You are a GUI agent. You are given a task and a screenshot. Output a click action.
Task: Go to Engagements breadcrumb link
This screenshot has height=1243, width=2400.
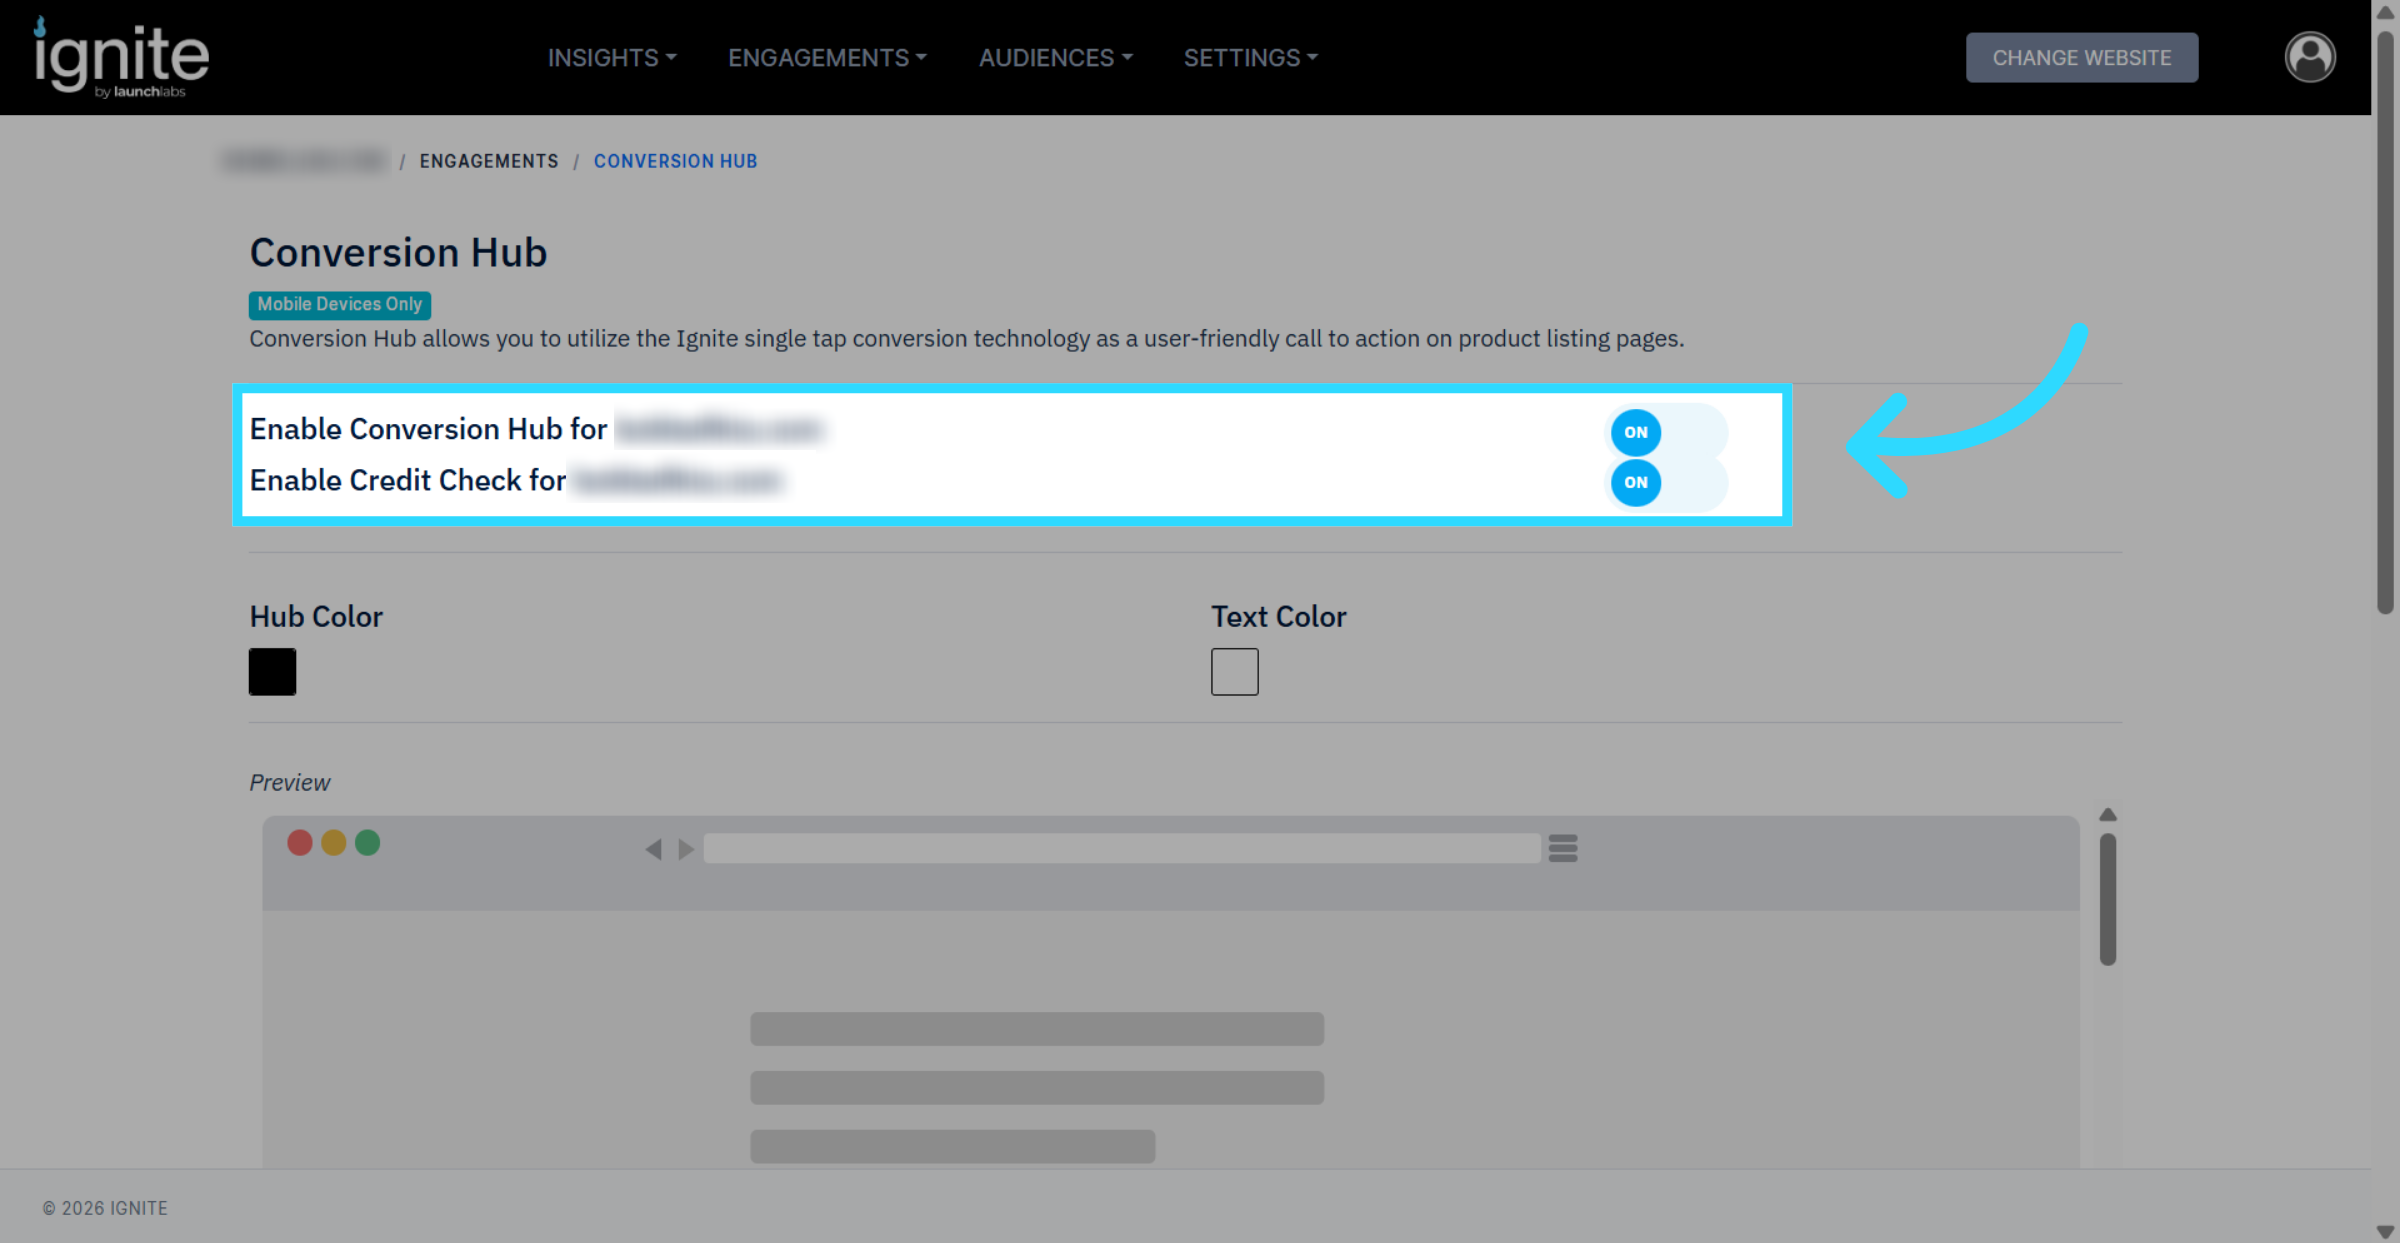488,161
